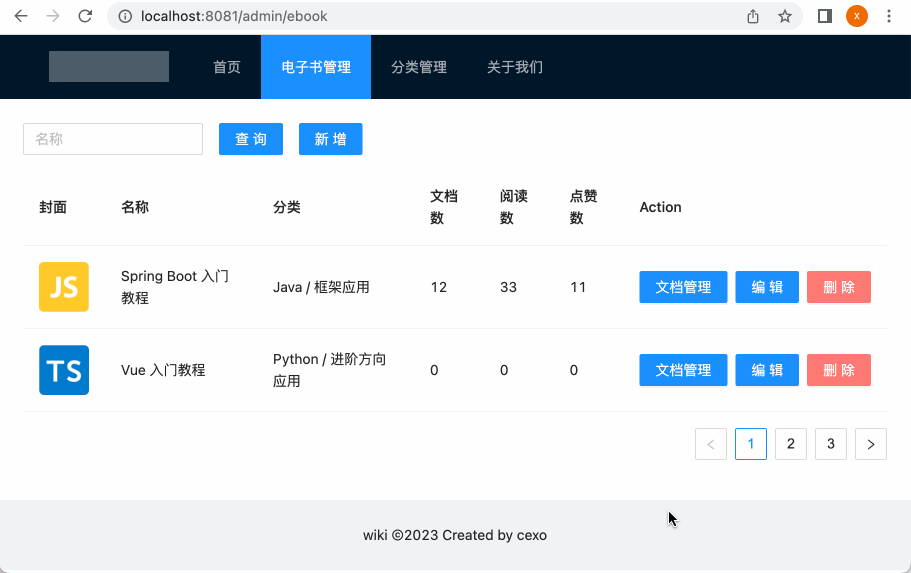Click the share page icon
Screen dimensions: 911x573
point(753,16)
